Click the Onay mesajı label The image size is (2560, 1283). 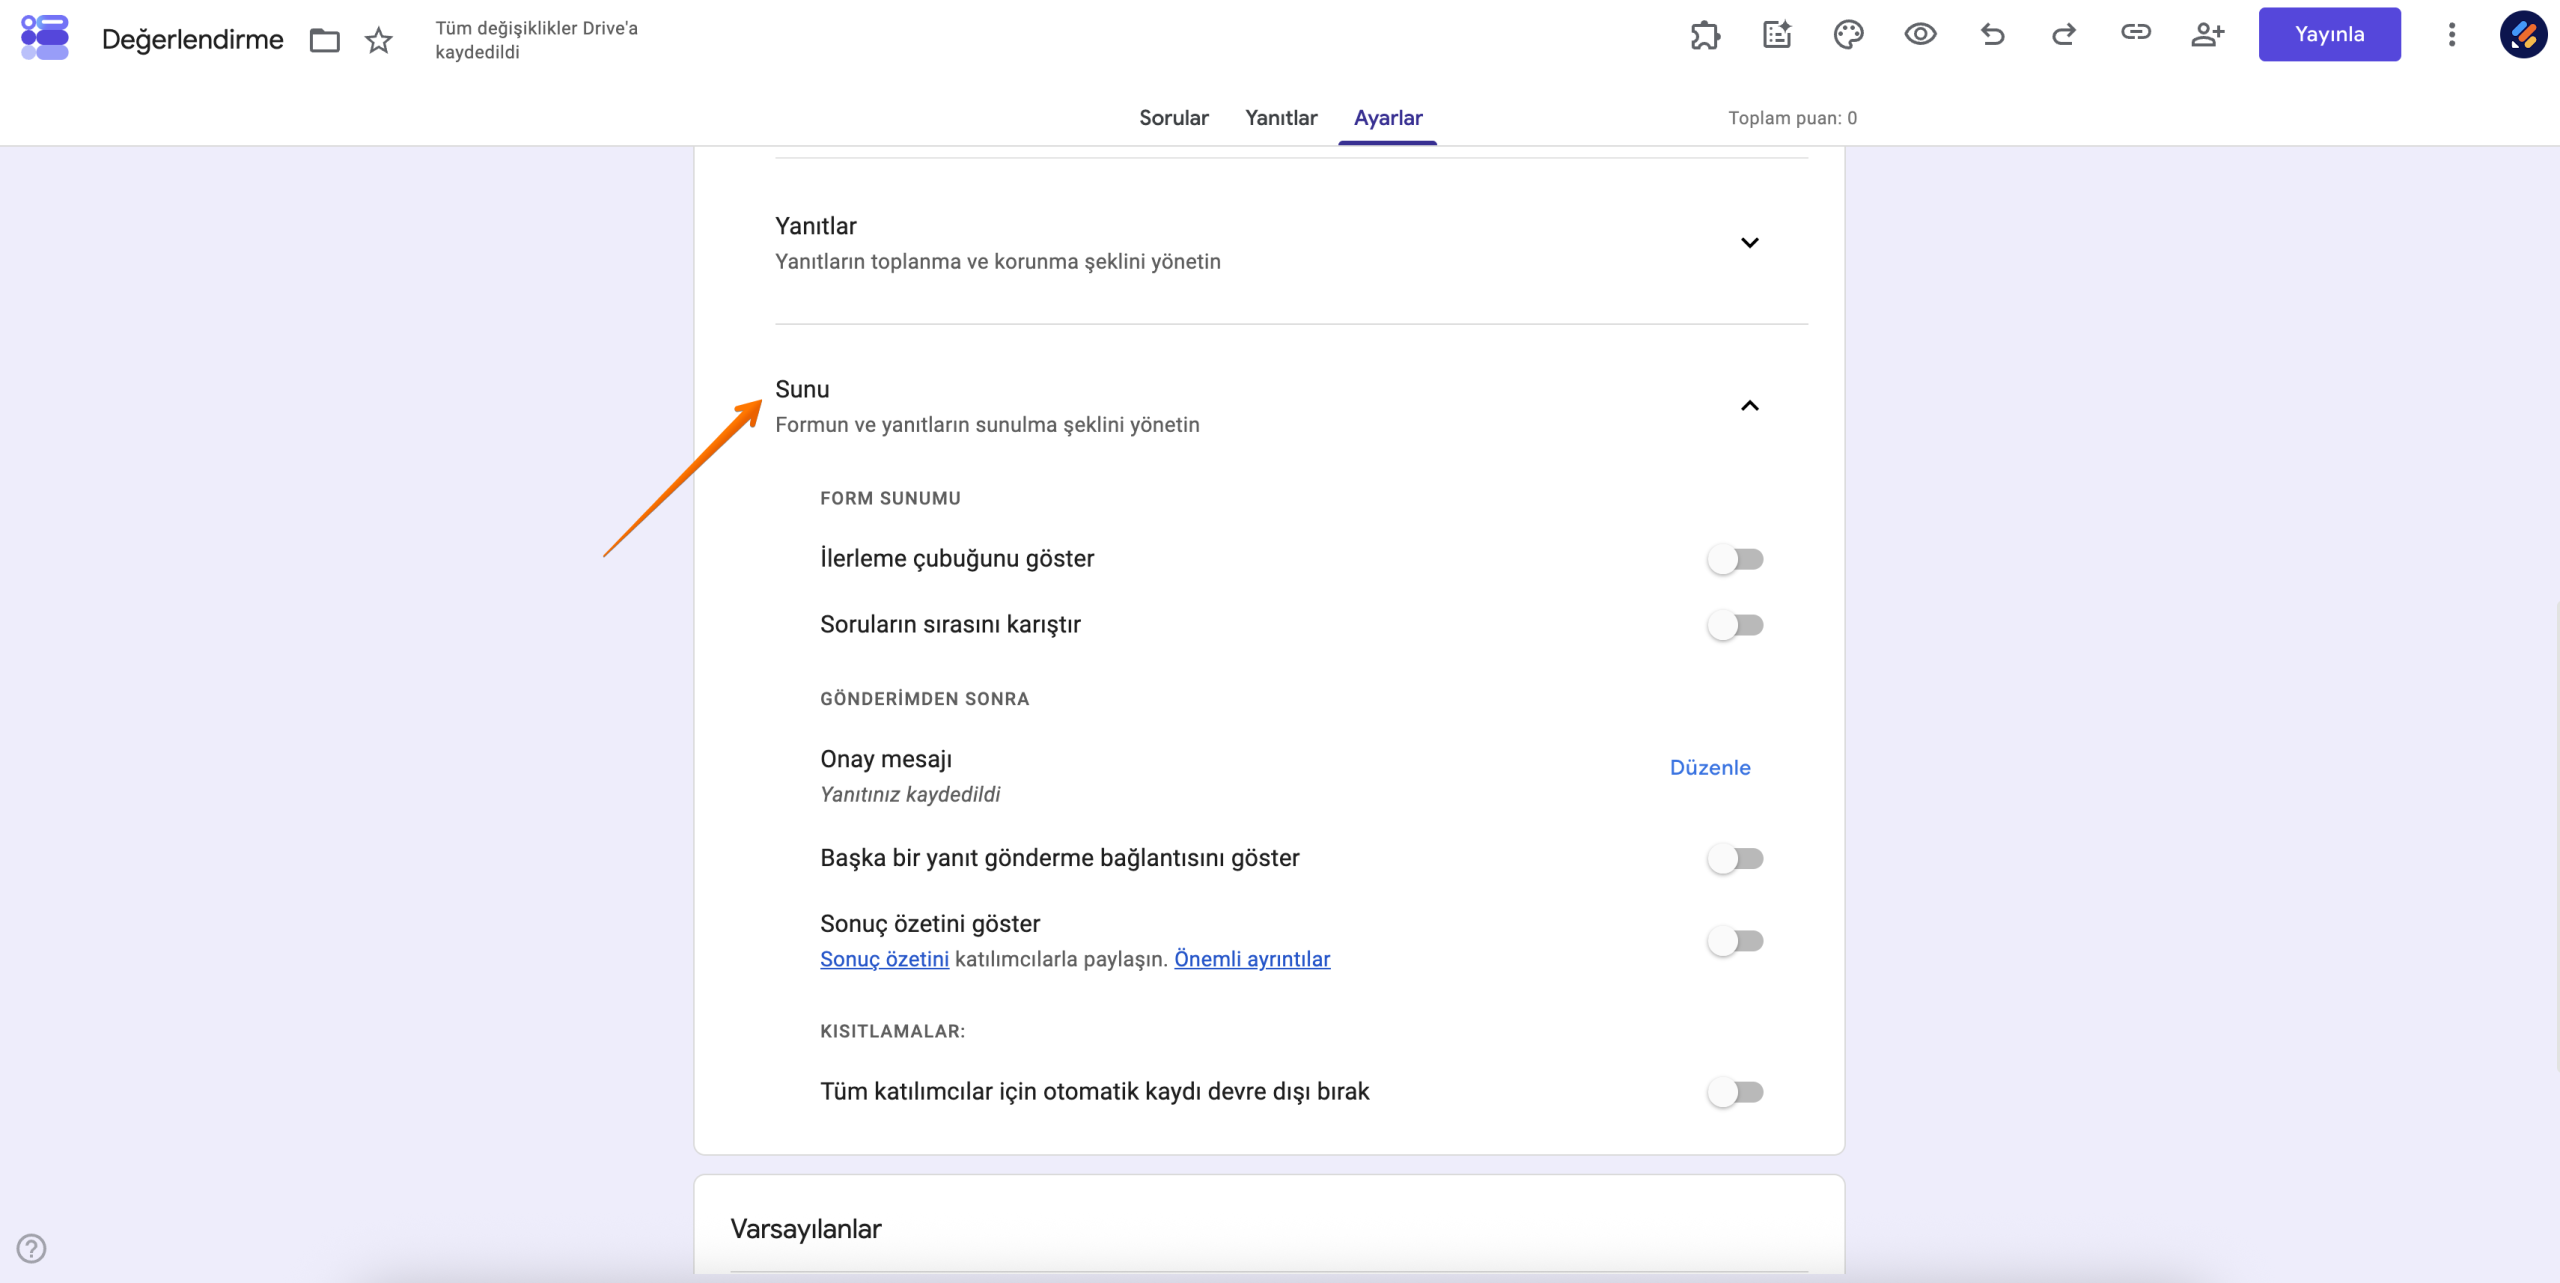pyautogui.click(x=886, y=759)
